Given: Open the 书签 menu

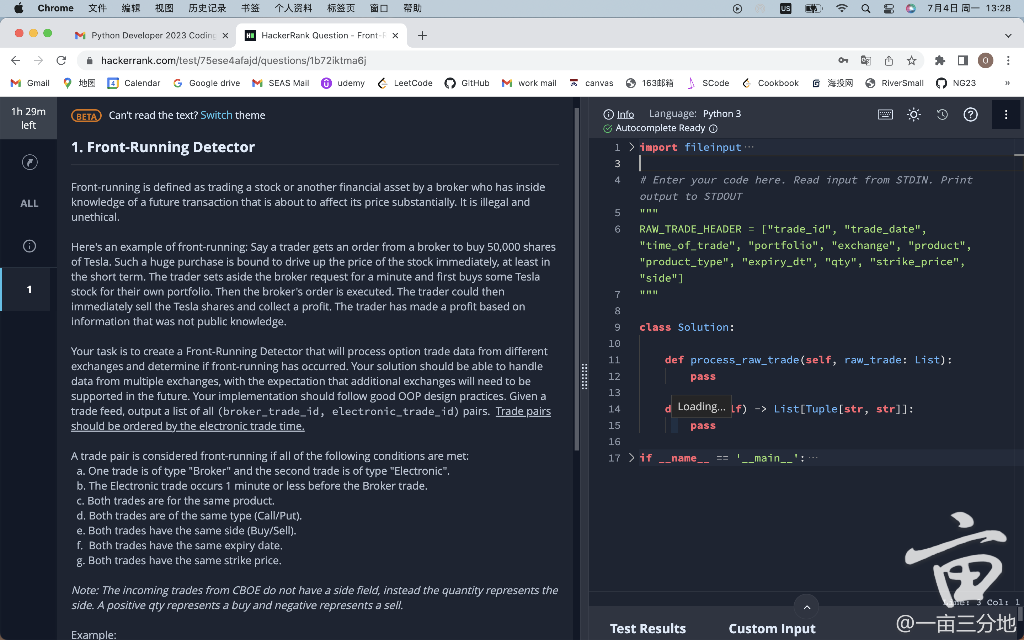Looking at the screenshot, I should [x=250, y=8].
